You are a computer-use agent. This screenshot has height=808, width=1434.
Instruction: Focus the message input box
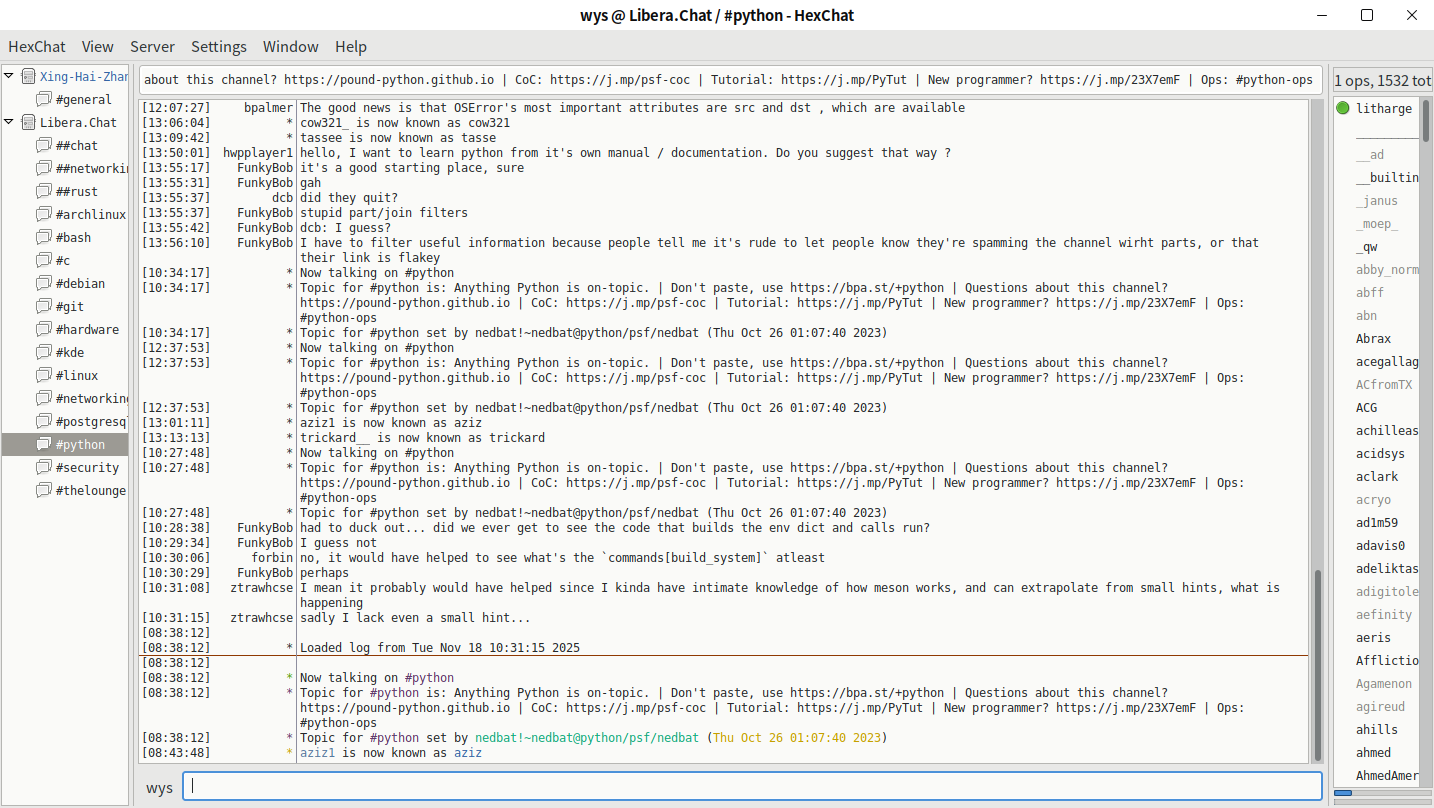pyautogui.click(x=752, y=786)
